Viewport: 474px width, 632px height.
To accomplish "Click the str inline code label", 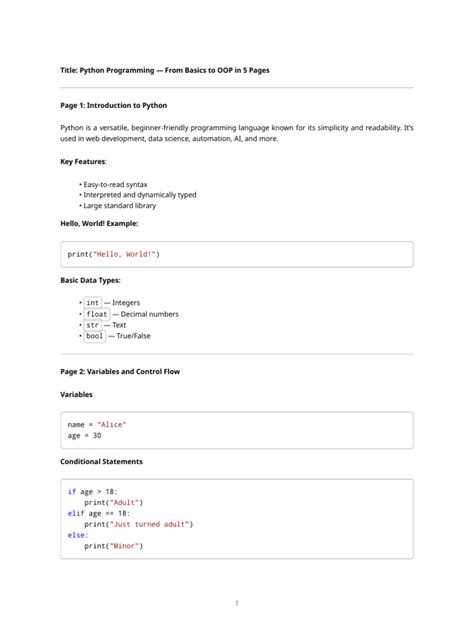I will point(92,325).
